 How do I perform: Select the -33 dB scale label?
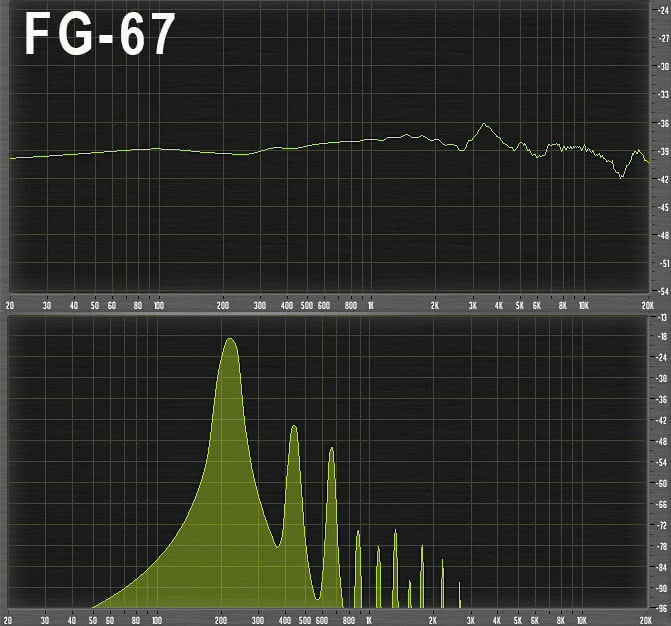click(x=663, y=95)
